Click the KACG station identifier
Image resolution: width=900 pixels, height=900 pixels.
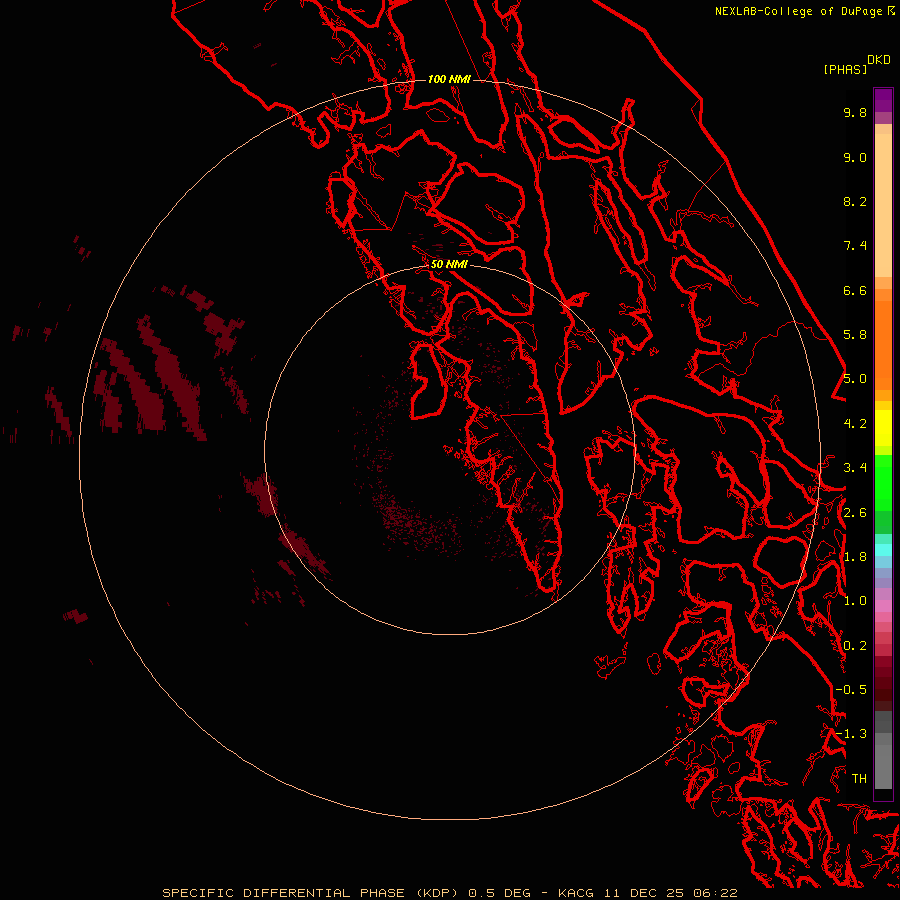click(x=576, y=893)
